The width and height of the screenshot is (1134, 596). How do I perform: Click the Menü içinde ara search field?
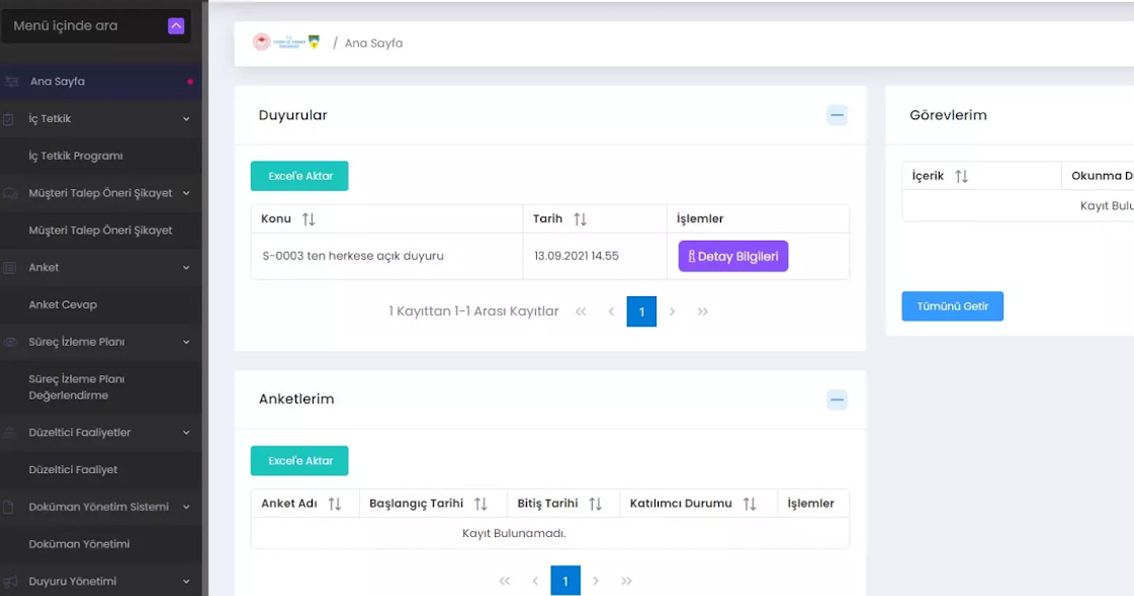tap(88, 26)
